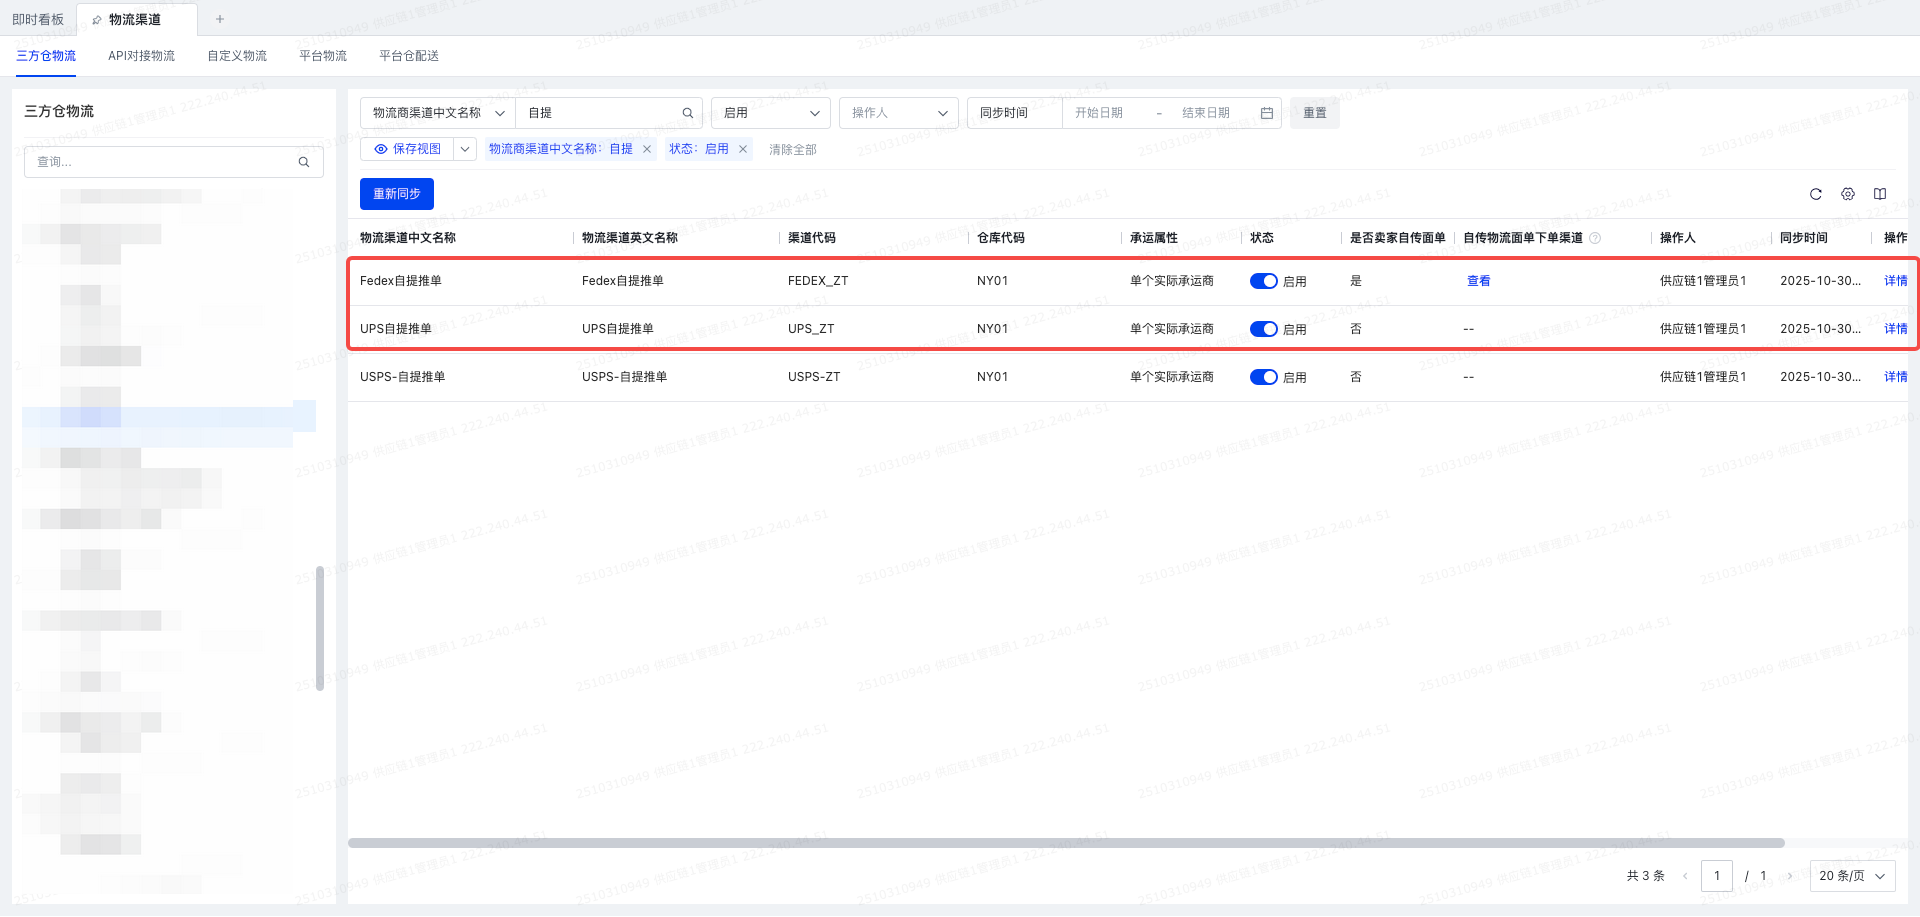This screenshot has width=1920, height=917.
Task: Remove the 状态: 启用 filter tag
Action: [743, 149]
